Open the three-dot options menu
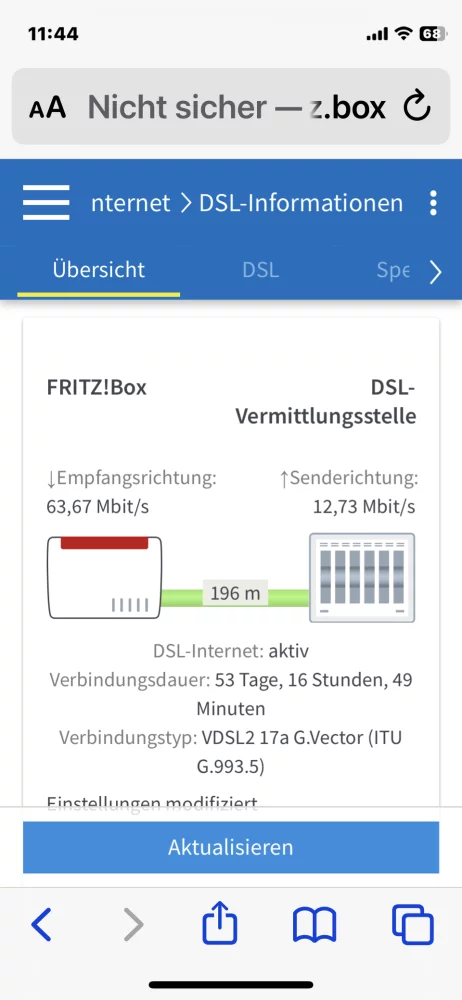 click(x=433, y=203)
